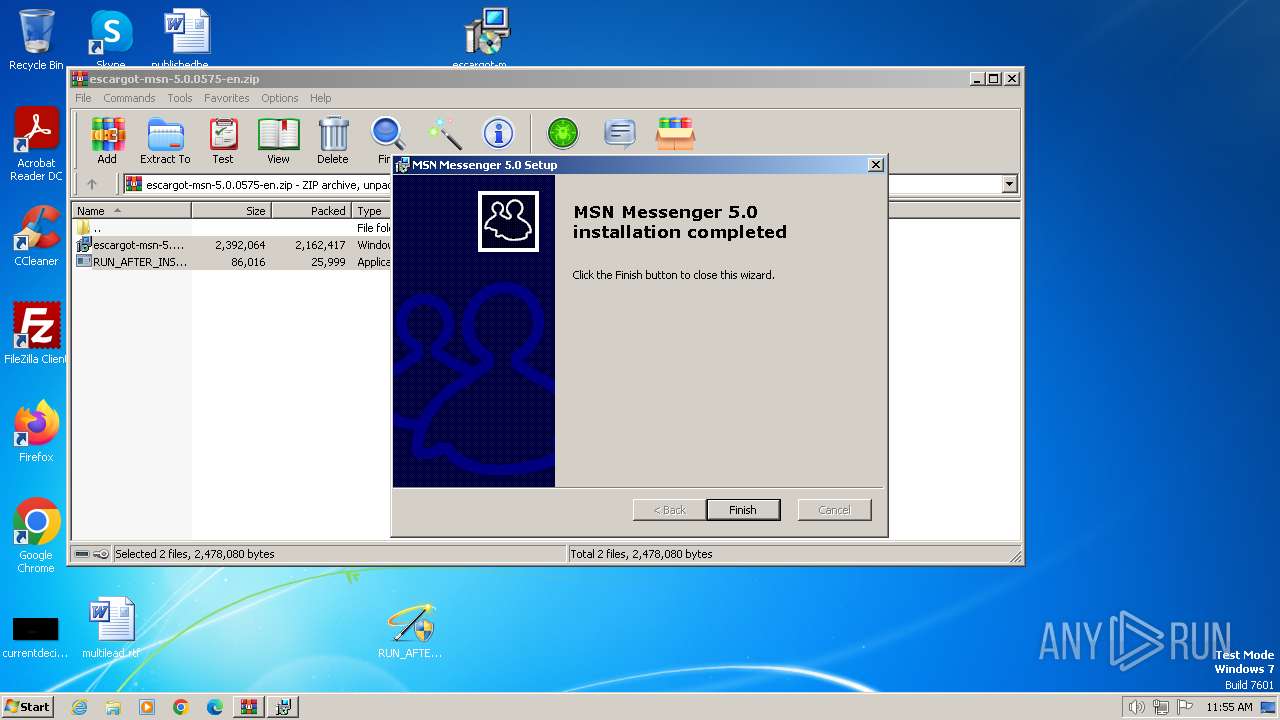The height and width of the screenshot is (720, 1280).
Task: Open Windows Media Player taskbar icon
Action: (x=147, y=707)
